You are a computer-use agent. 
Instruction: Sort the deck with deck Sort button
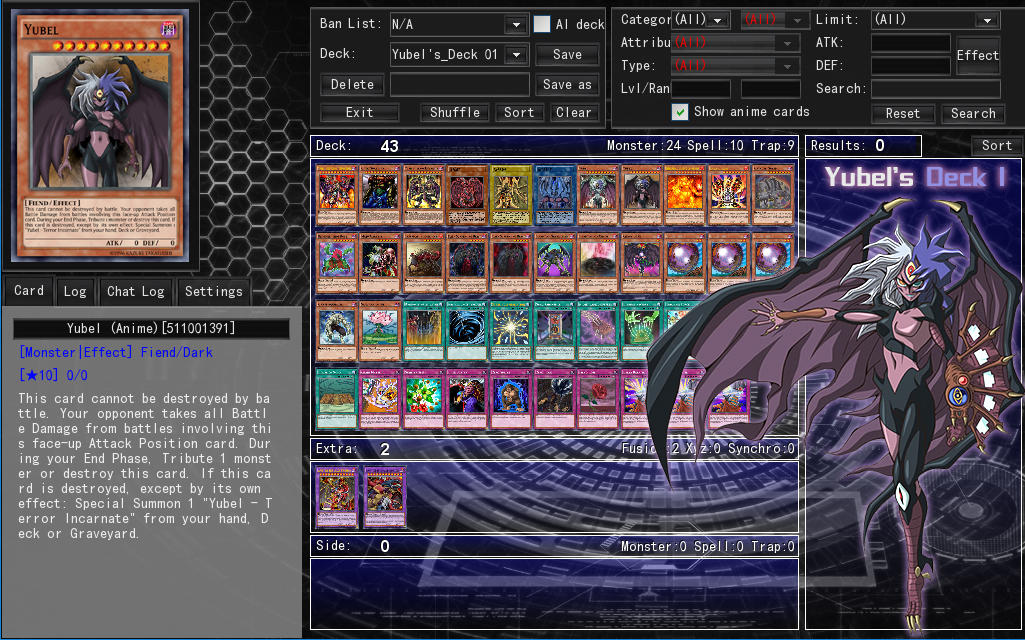(x=519, y=112)
